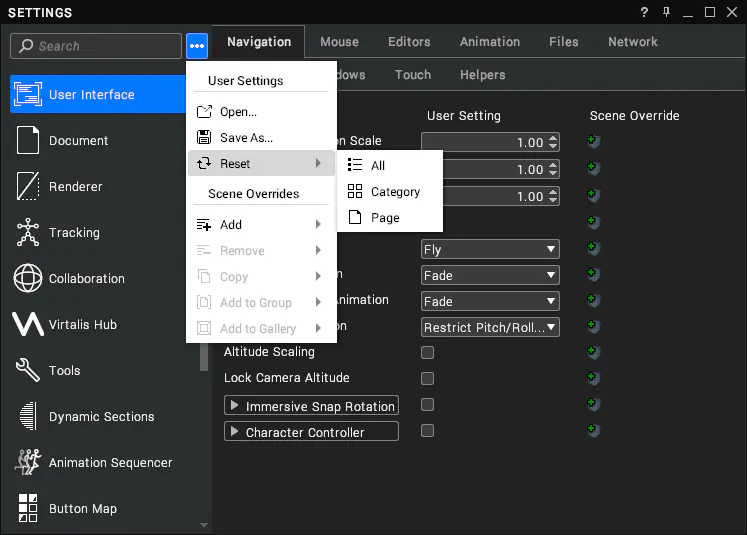Select the Tracking category icon
Viewport: 747px width, 535px height.
tap(28, 232)
